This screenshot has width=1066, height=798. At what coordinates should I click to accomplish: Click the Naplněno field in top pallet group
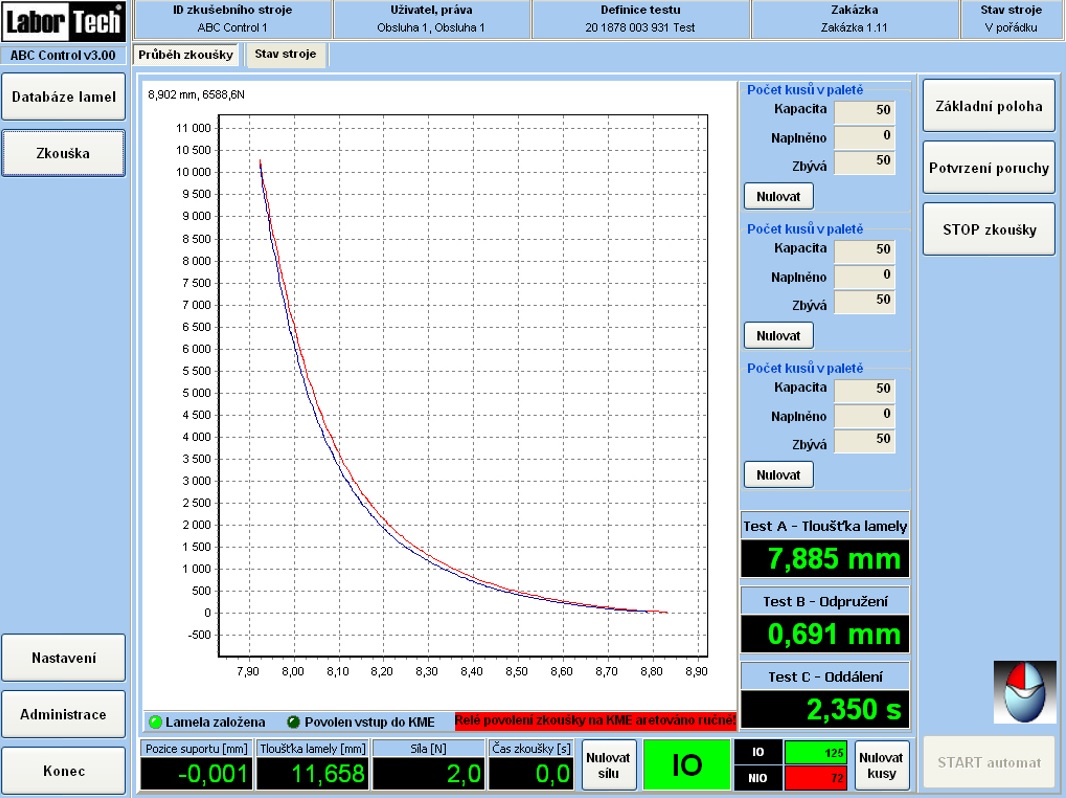pyautogui.click(x=864, y=137)
